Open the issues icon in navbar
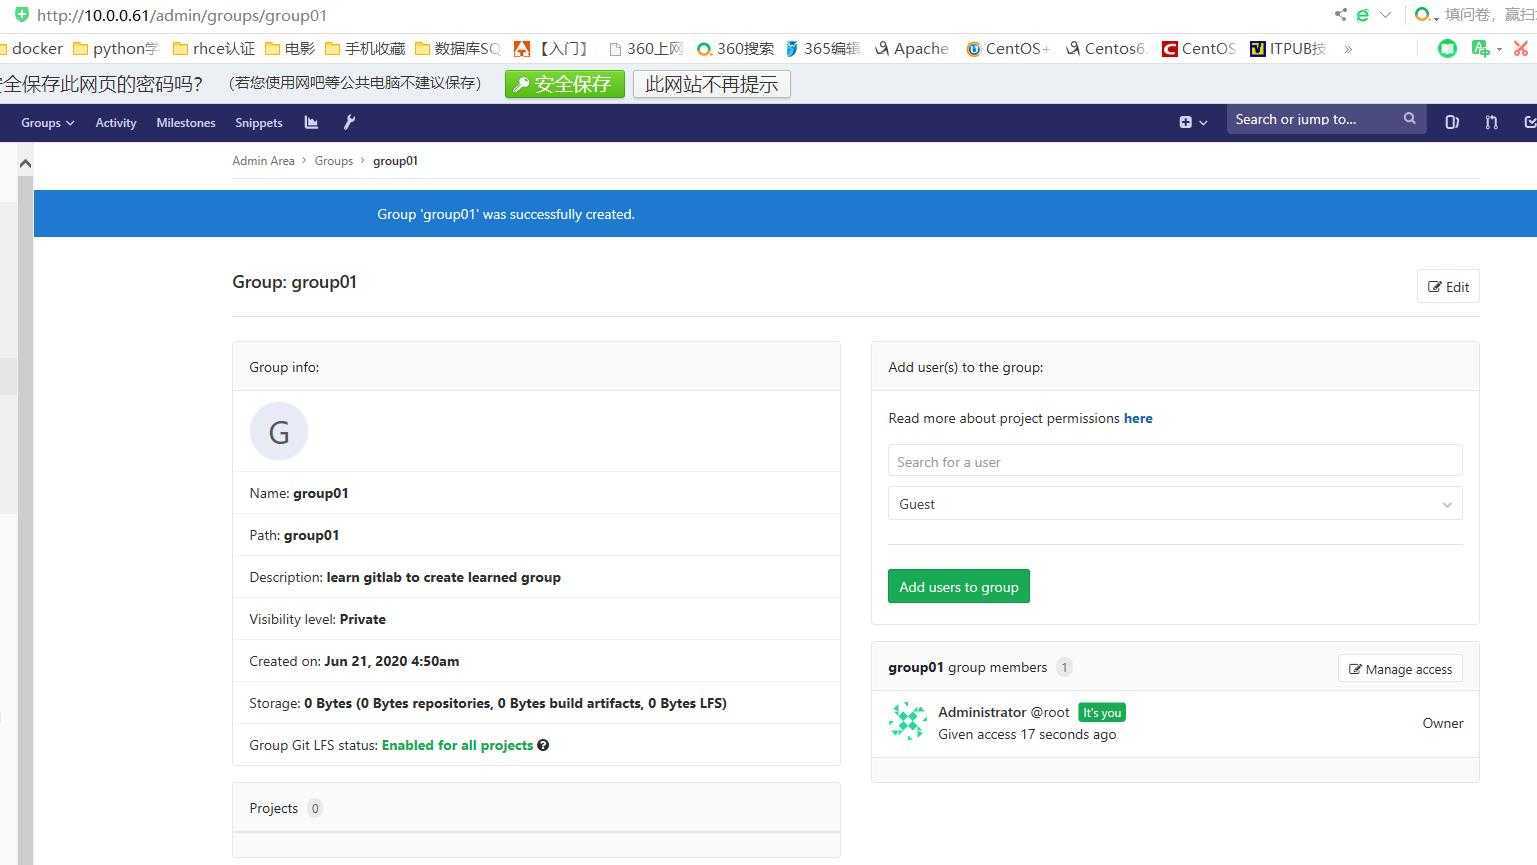The width and height of the screenshot is (1537, 865). [1452, 122]
